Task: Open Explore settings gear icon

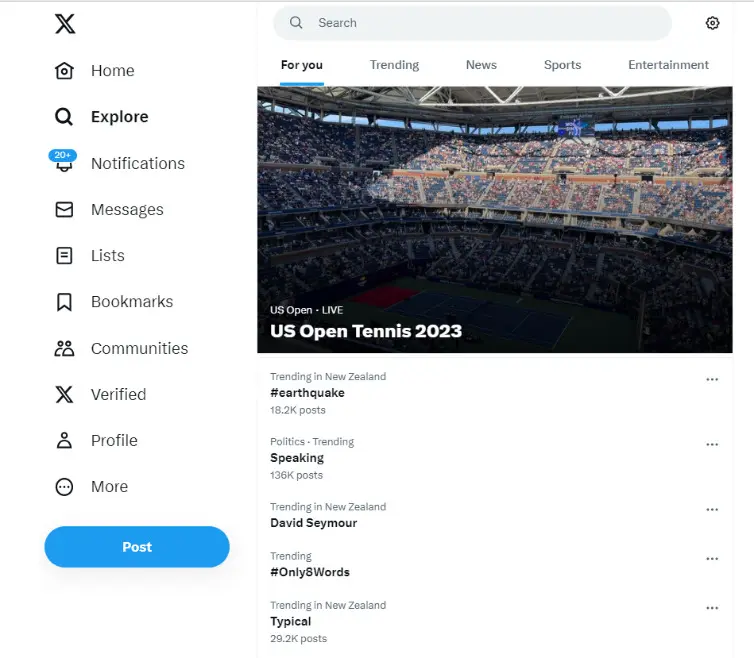Action: coord(712,23)
